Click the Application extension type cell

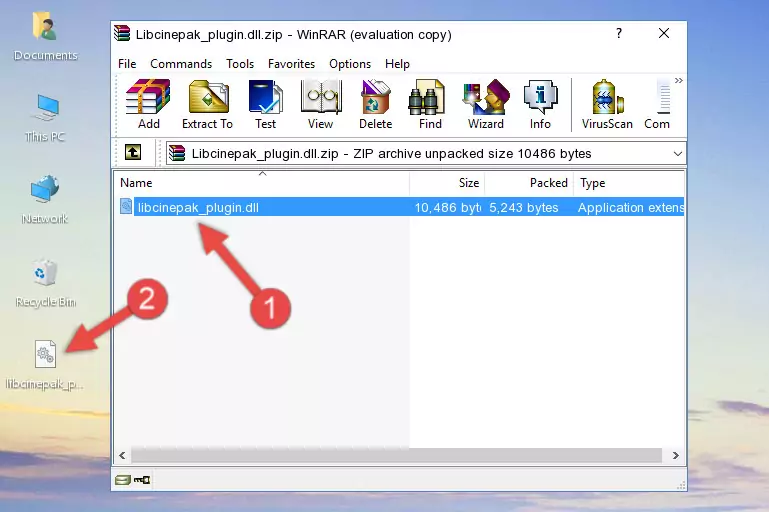coord(631,207)
